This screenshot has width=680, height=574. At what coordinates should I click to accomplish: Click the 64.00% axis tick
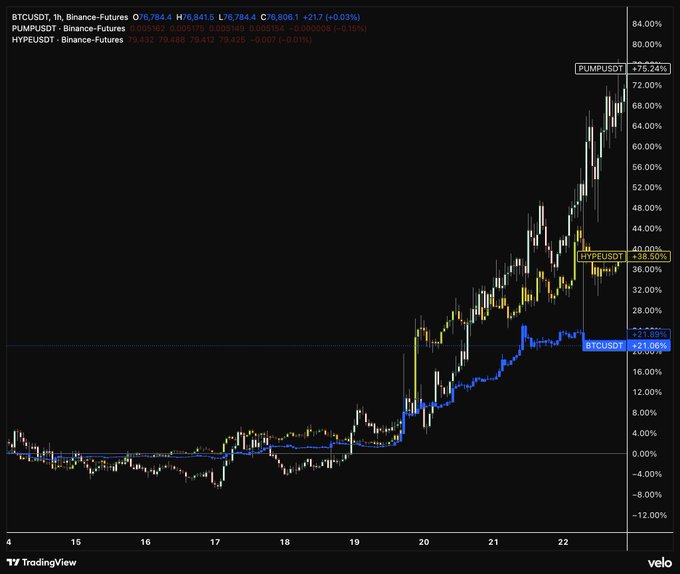click(647, 126)
